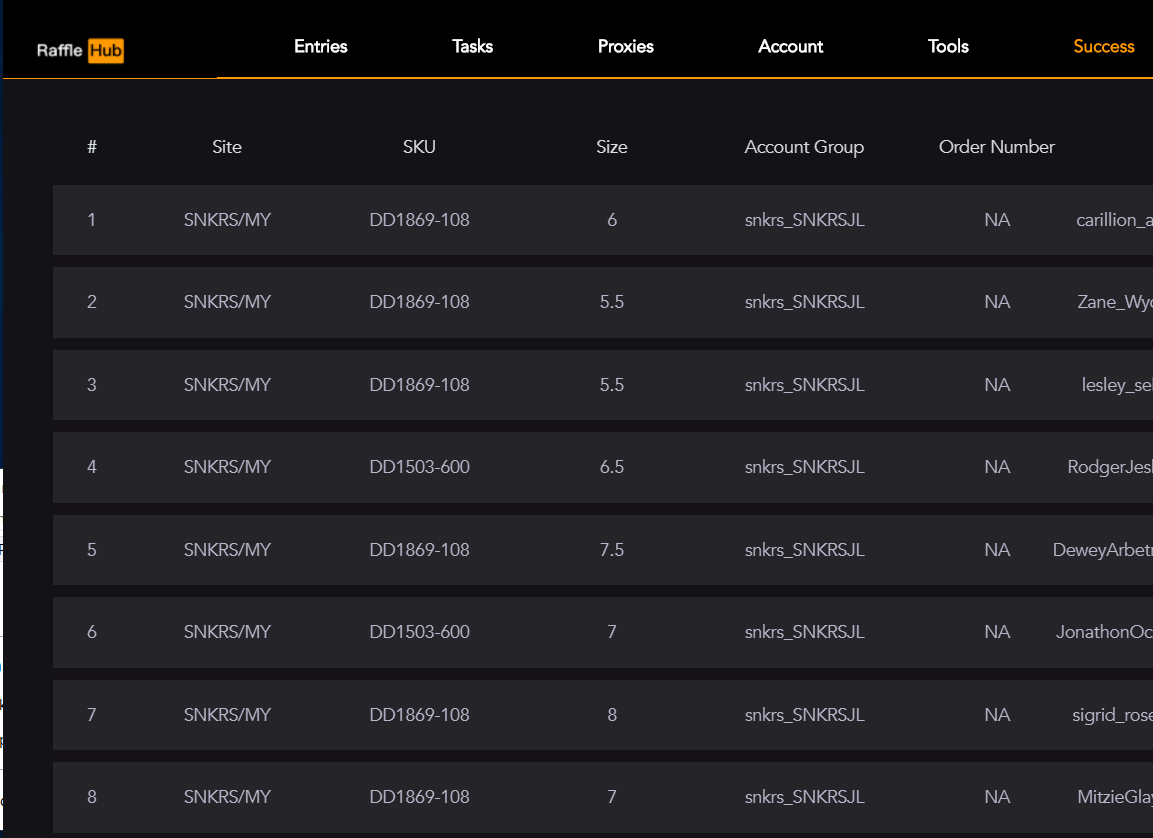Click SNKRS/MY in row 1
The image size is (1153, 838).
[x=227, y=220]
